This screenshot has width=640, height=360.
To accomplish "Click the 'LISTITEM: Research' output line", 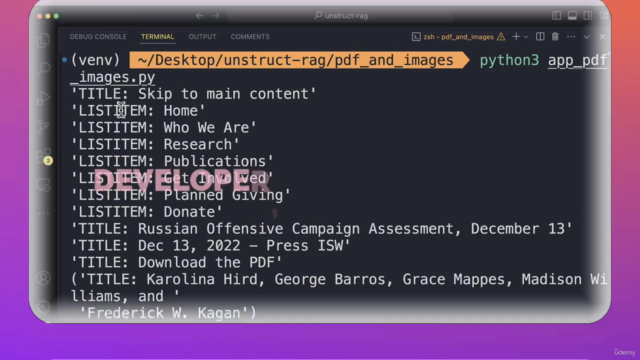I will point(155,144).
